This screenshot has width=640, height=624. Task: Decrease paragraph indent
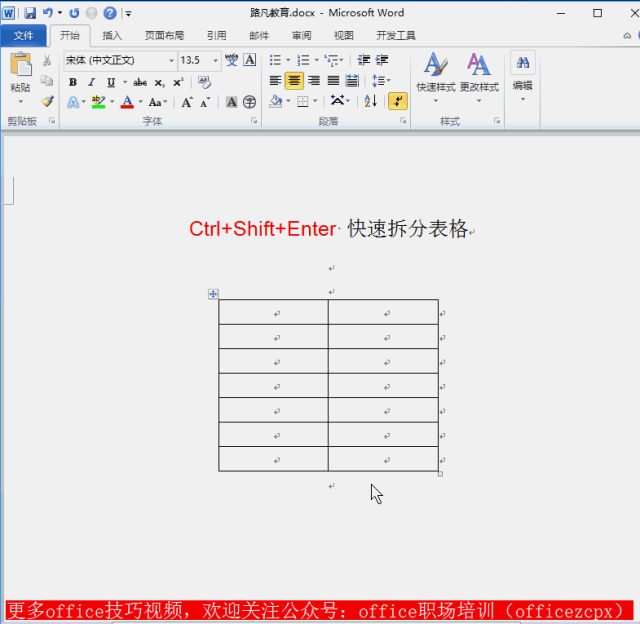(x=363, y=60)
